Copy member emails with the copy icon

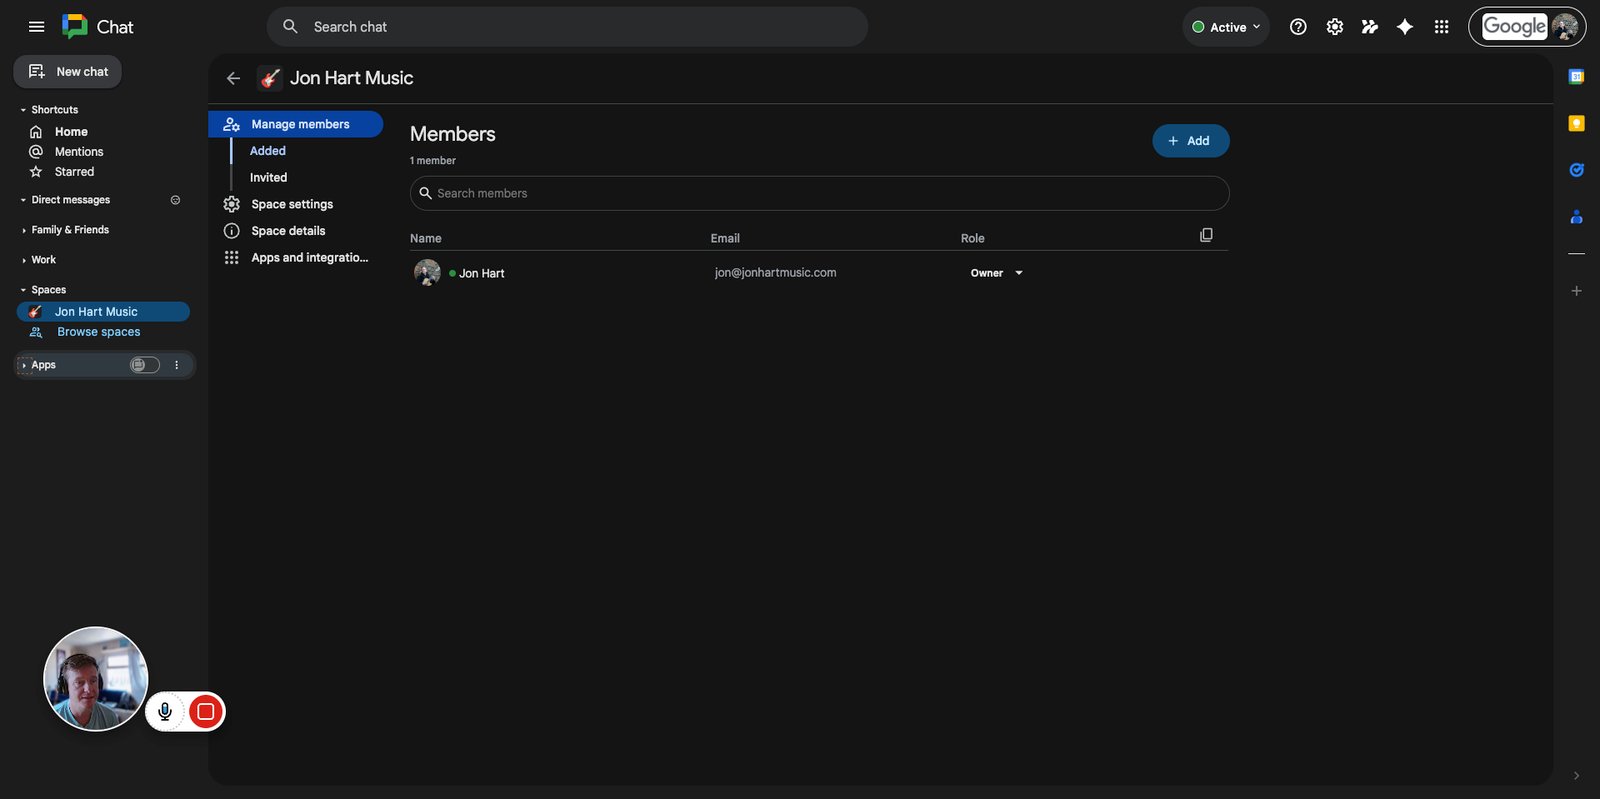(1206, 235)
